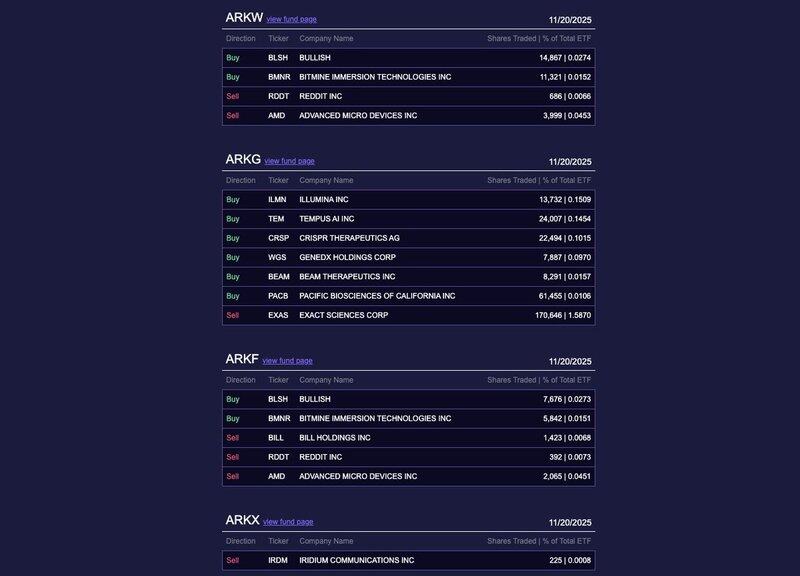Screen dimensions: 800x576
Task: Click Ticker column header in ARKW table
Action: (x=278, y=39)
